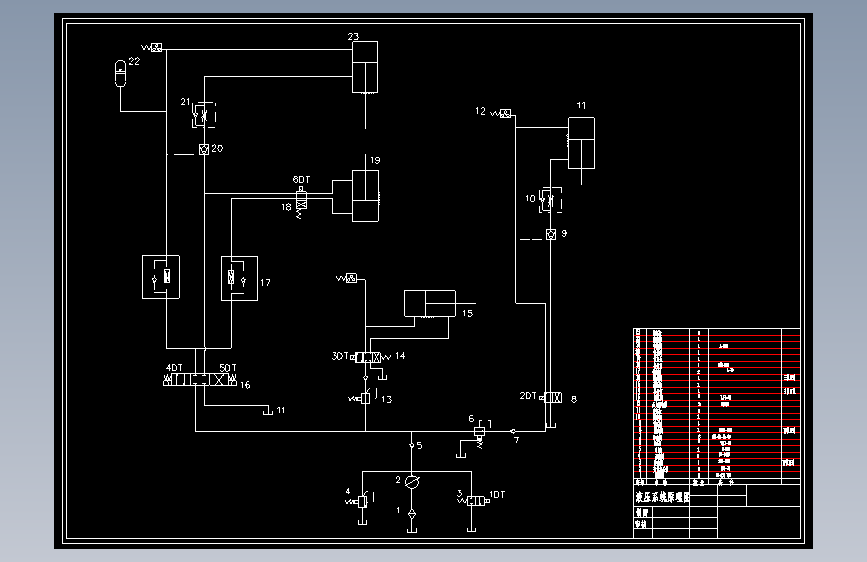The width and height of the screenshot is (867, 562).
Task: Click the throttle valve labeled 10
Action: 550,200
